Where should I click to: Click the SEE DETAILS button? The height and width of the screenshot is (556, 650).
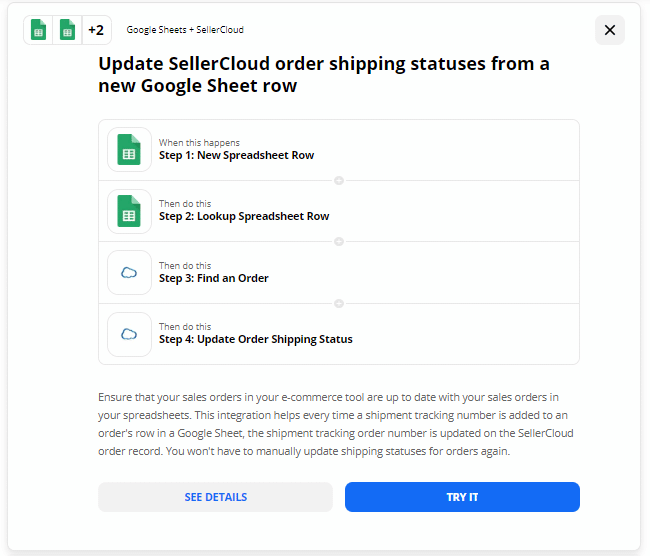click(216, 497)
